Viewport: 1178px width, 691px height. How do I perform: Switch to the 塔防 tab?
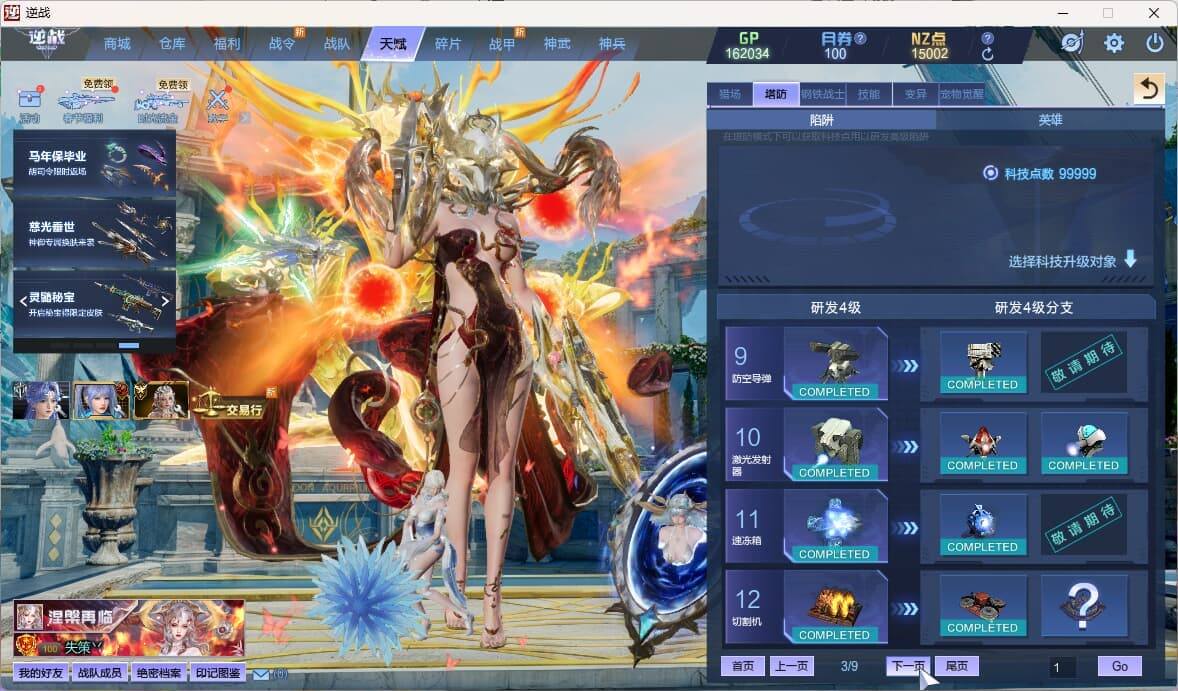click(776, 94)
